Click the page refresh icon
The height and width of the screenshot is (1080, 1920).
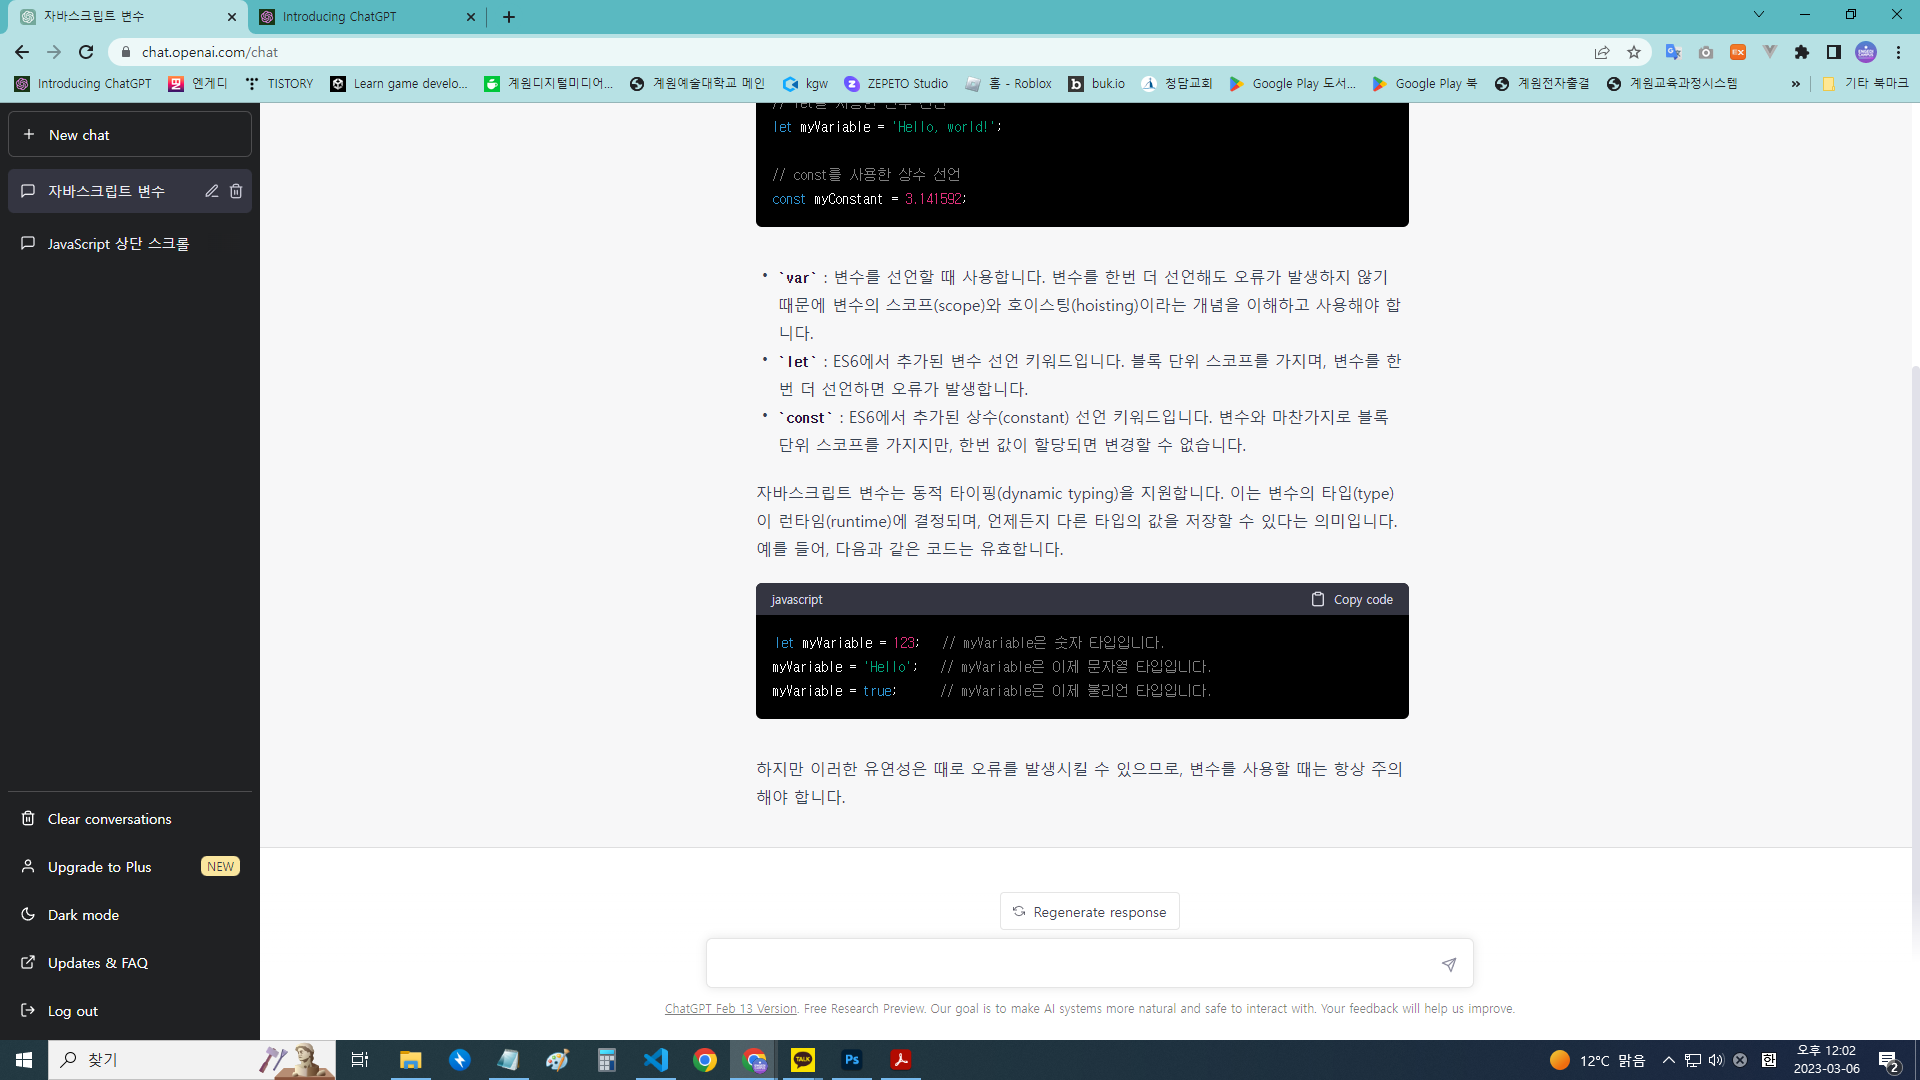coord(85,52)
